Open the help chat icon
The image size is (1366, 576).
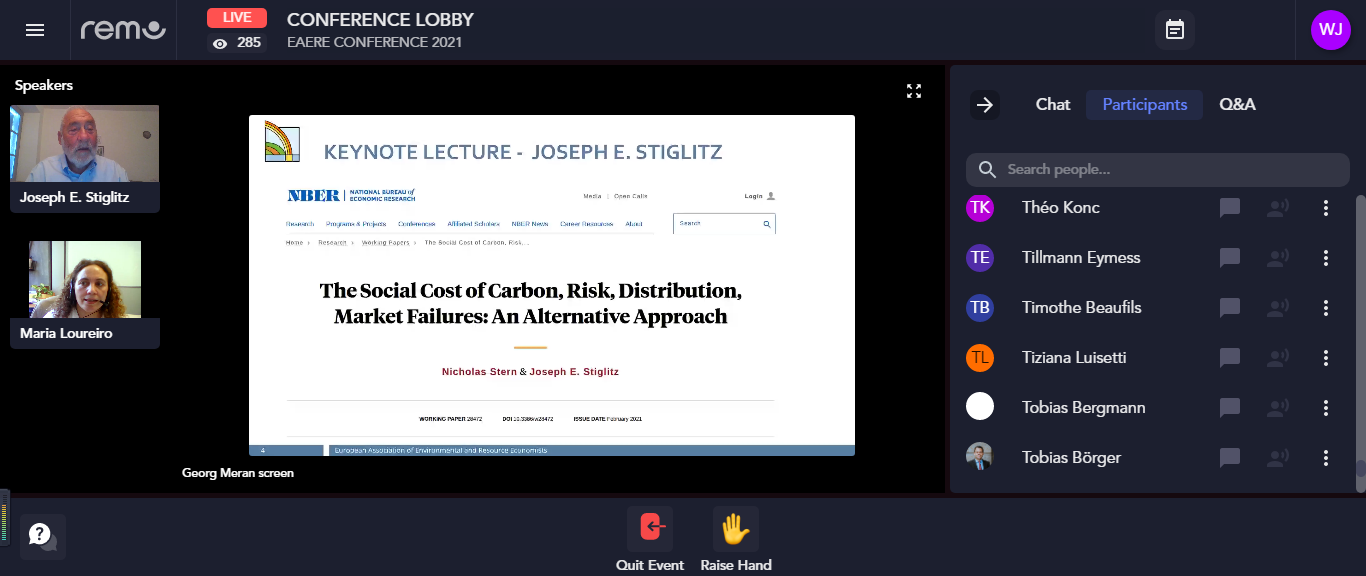(x=42, y=536)
